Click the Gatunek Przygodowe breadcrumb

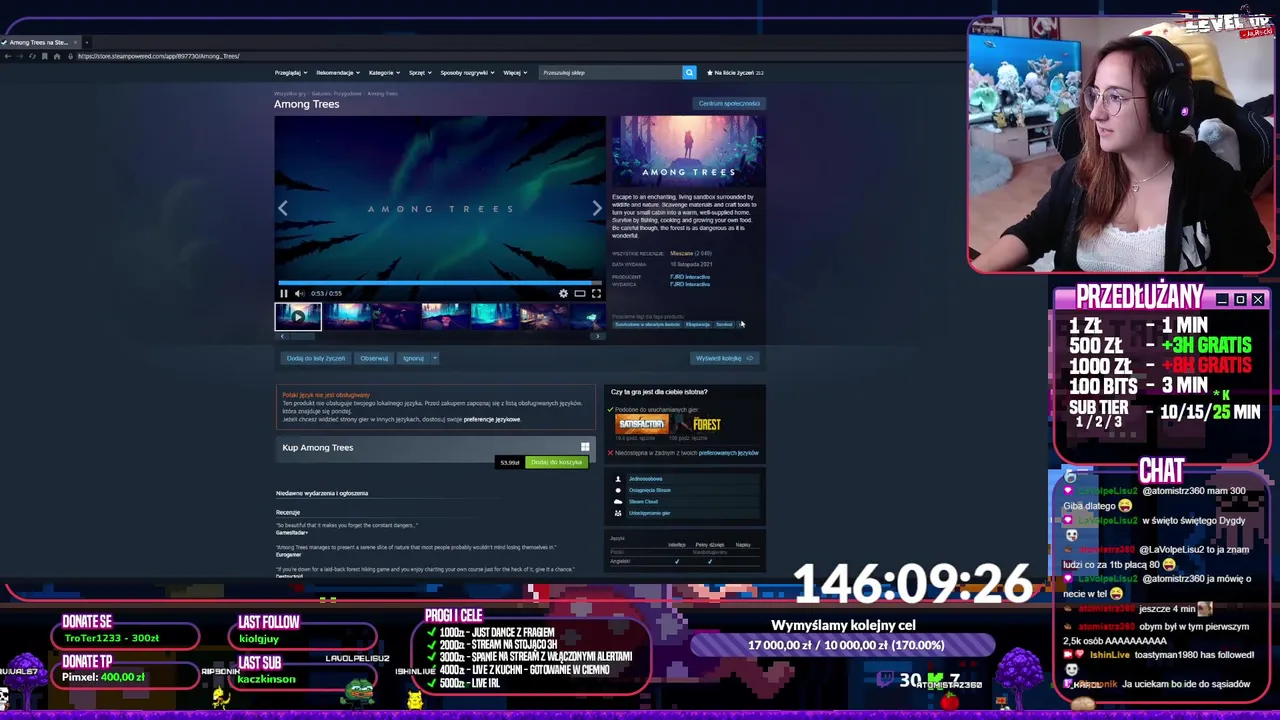click(x=336, y=93)
